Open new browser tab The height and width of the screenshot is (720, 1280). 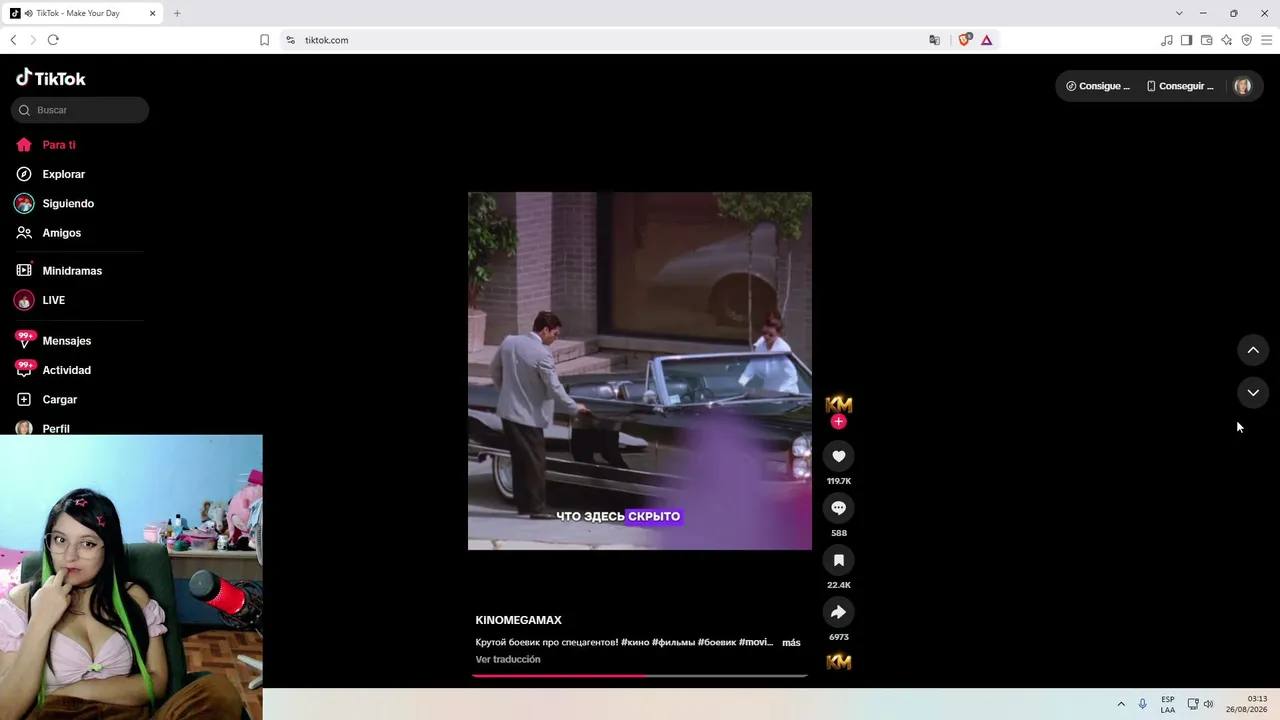[x=177, y=13]
